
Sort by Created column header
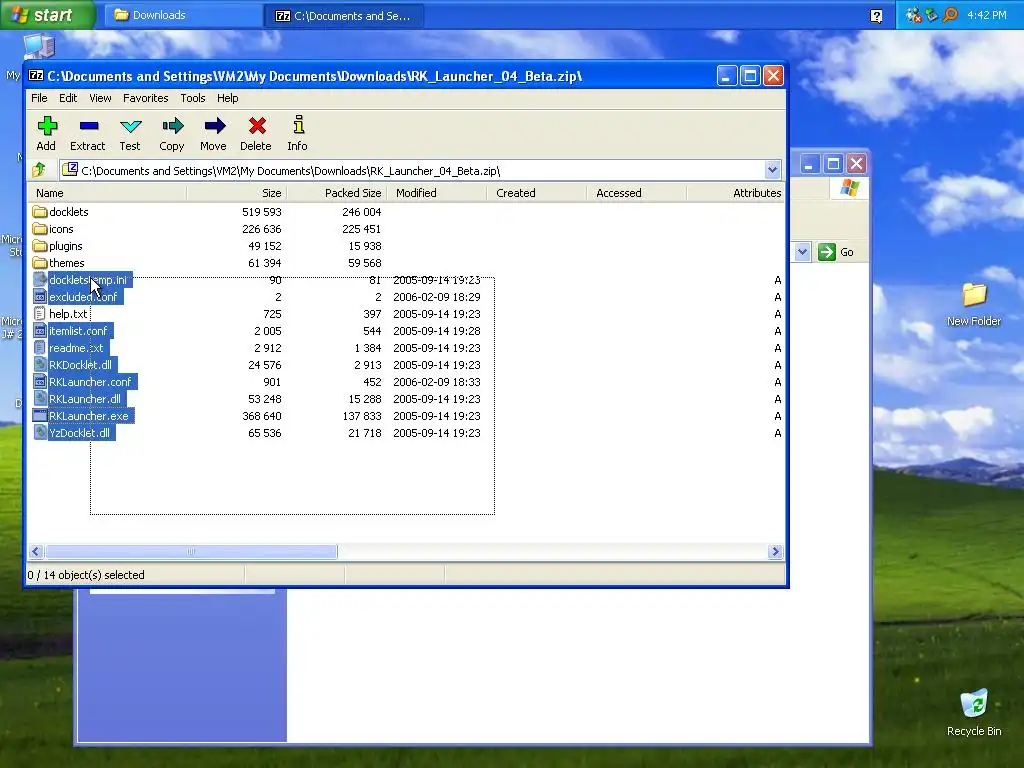536,193
